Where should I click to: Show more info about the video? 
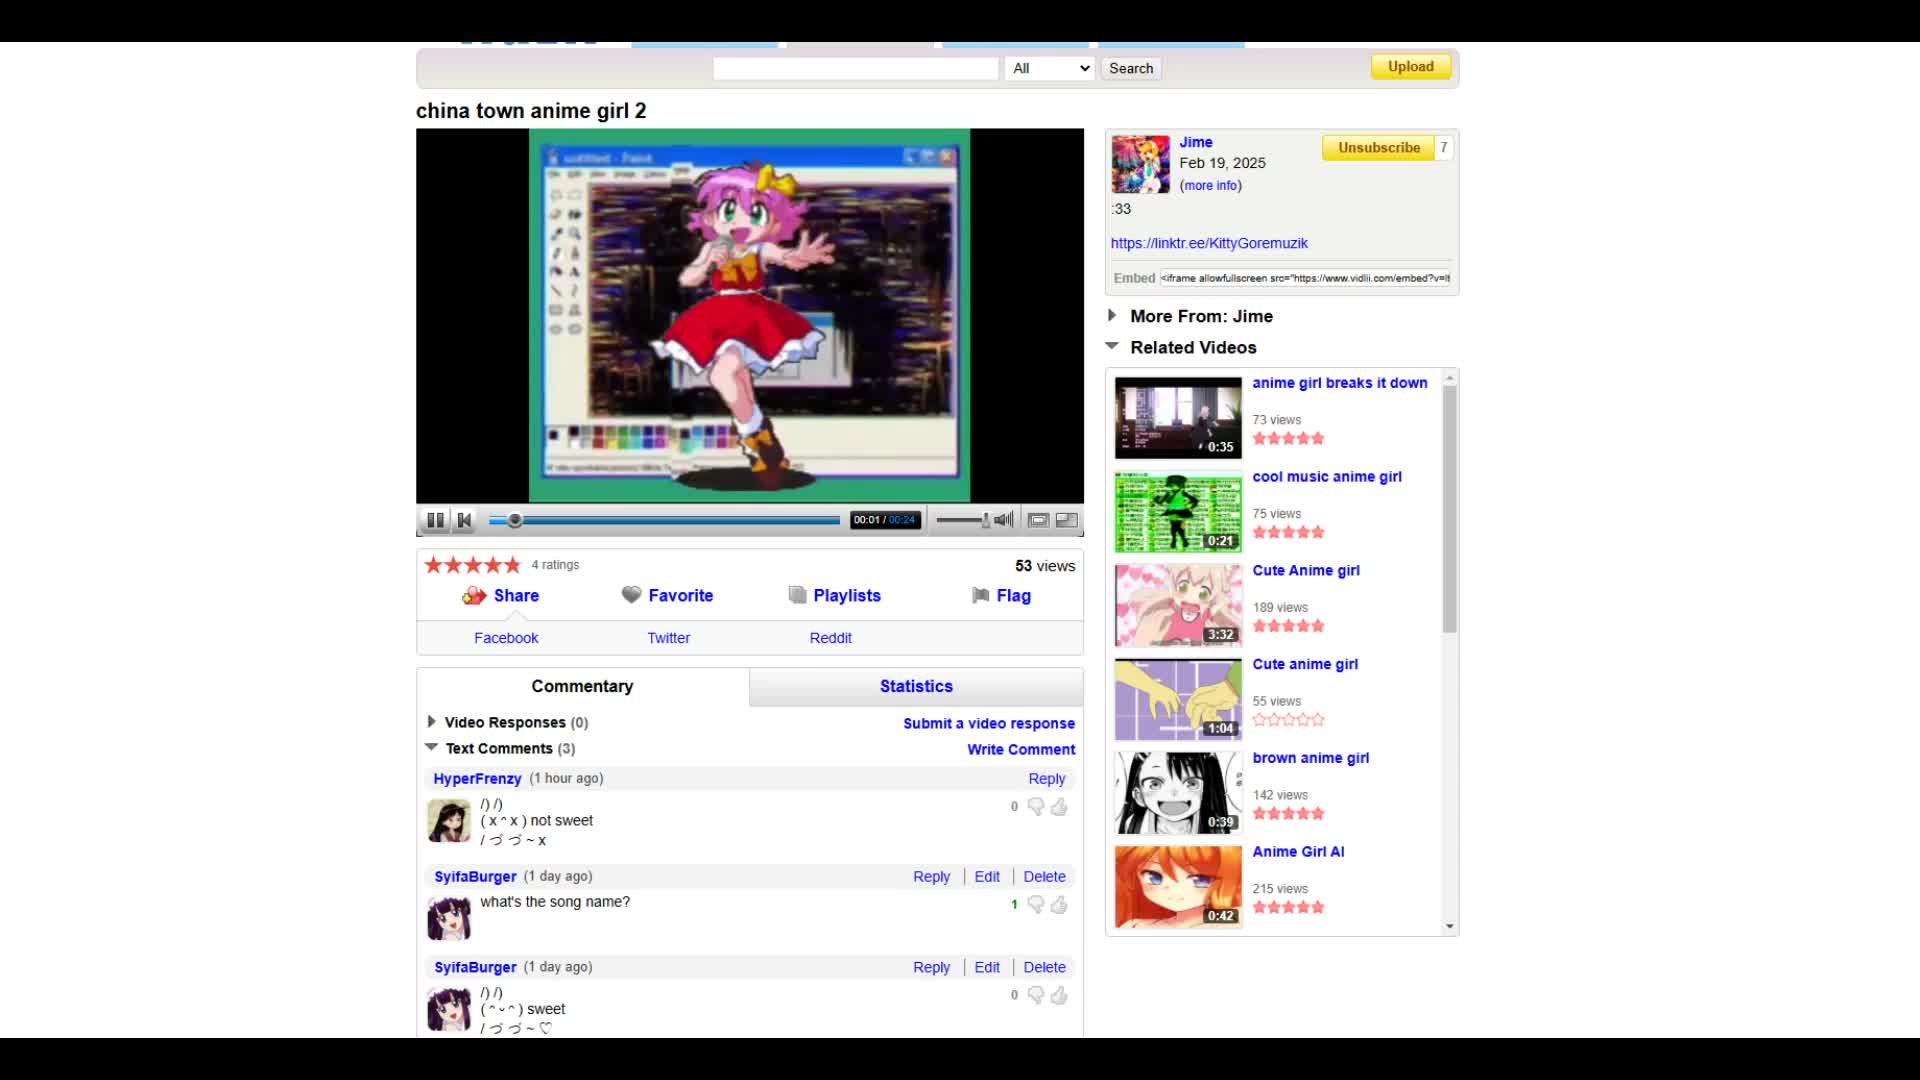click(1210, 186)
